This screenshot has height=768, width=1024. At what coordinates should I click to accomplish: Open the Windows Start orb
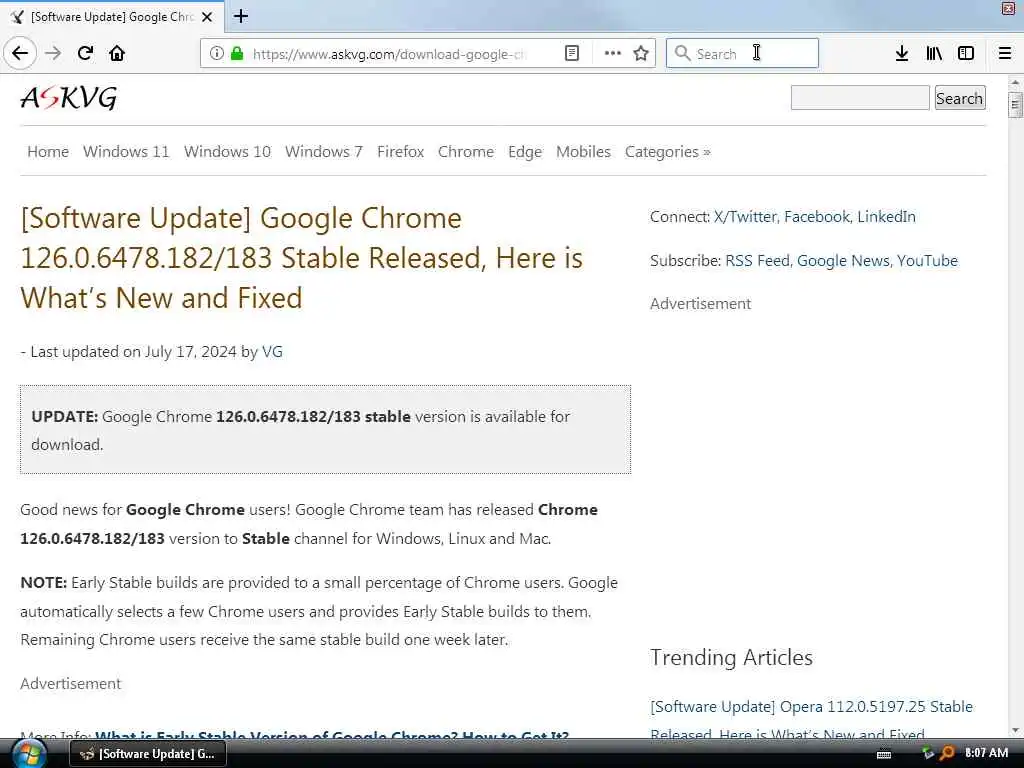pyautogui.click(x=29, y=754)
